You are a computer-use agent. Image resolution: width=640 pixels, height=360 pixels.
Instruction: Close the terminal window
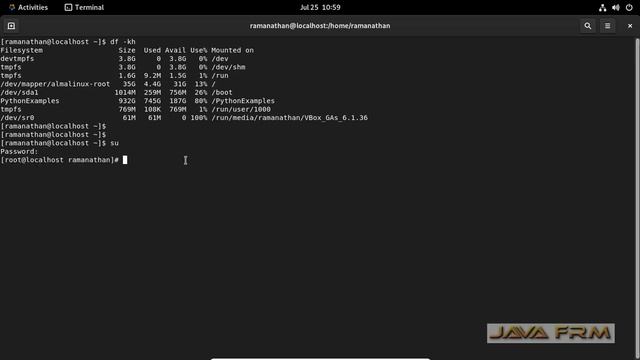click(x=630, y=26)
